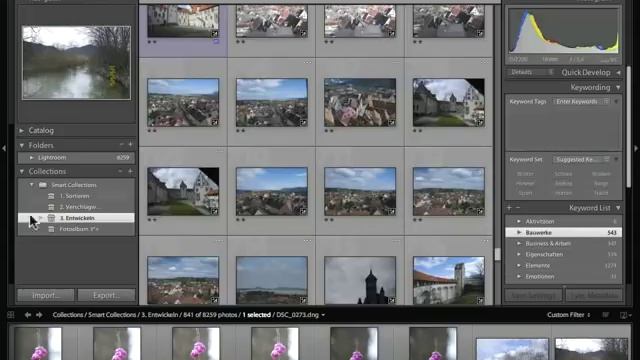Click the Sync Metadata button
This screenshot has width=640, height=360.
[594, 295]
